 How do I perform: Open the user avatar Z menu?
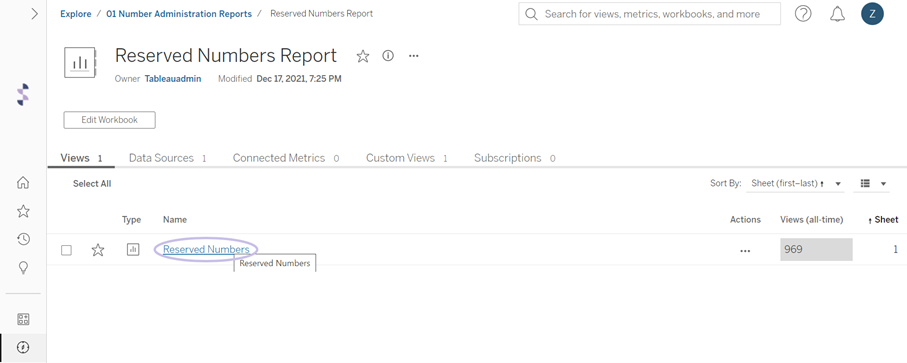pyautogui.click(x=872, y=14)
